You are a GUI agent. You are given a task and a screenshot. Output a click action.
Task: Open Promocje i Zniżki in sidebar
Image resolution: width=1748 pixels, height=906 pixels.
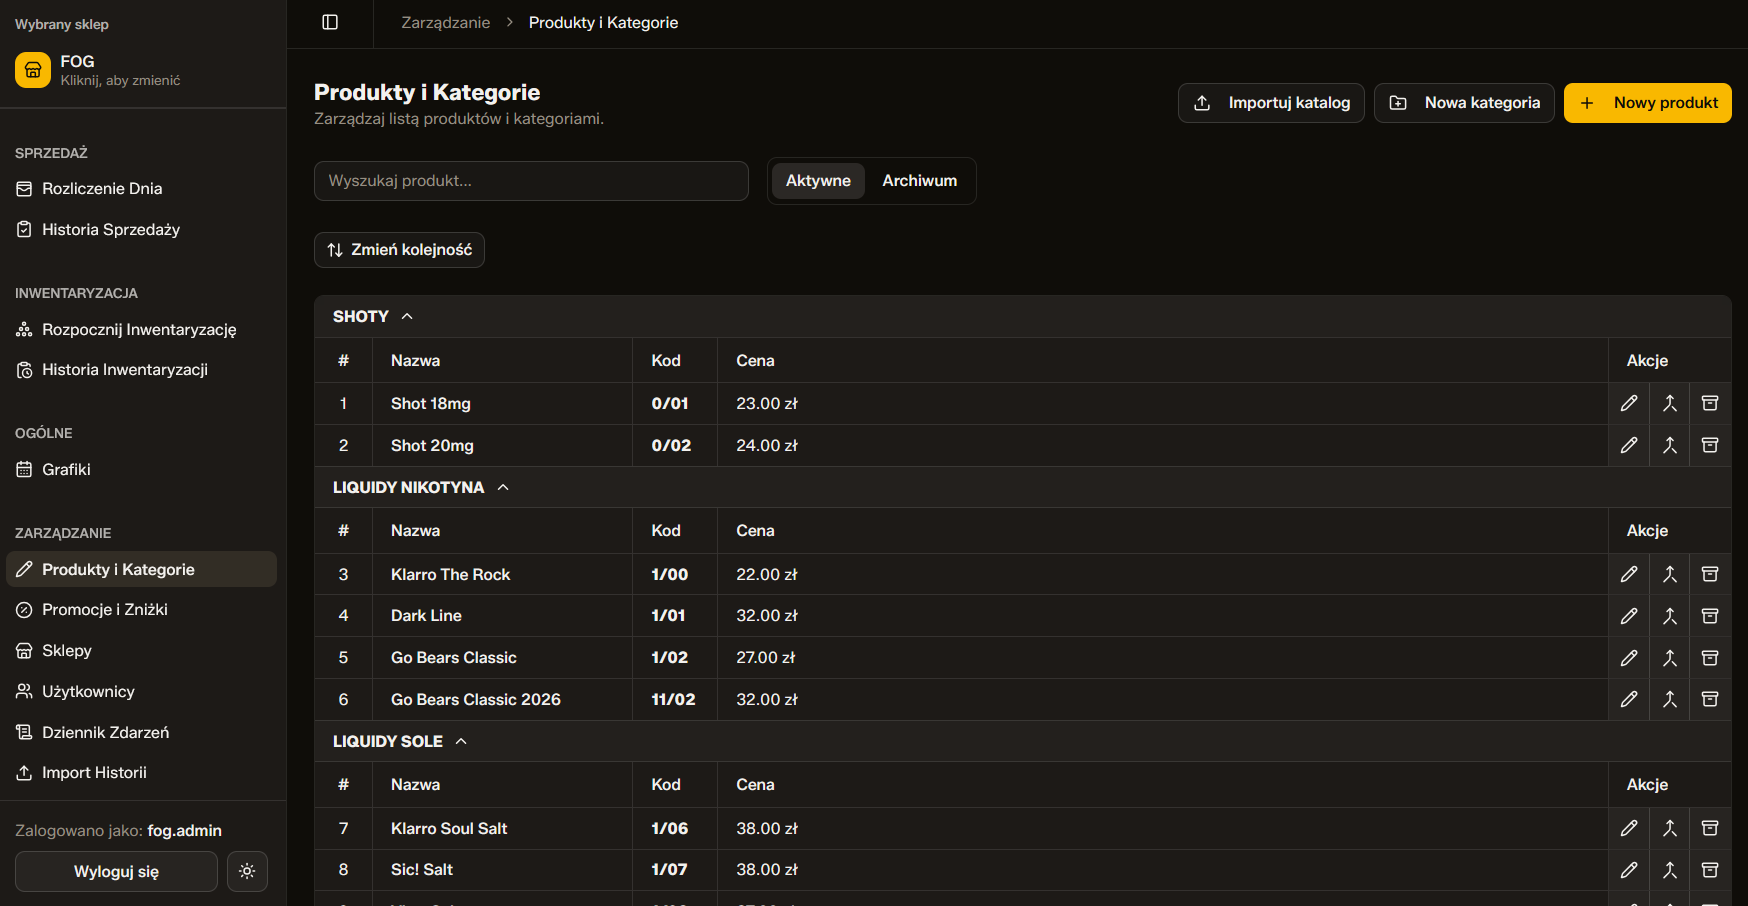tap(104, 610)
